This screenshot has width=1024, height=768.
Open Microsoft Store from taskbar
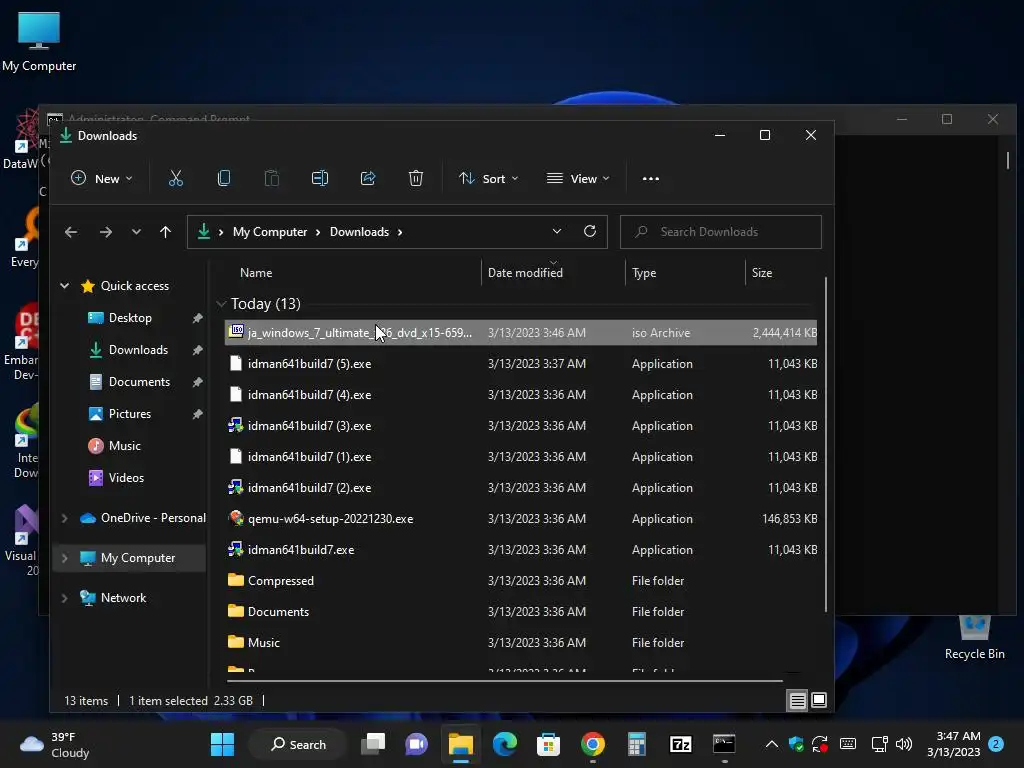click(x=549, y=744)
